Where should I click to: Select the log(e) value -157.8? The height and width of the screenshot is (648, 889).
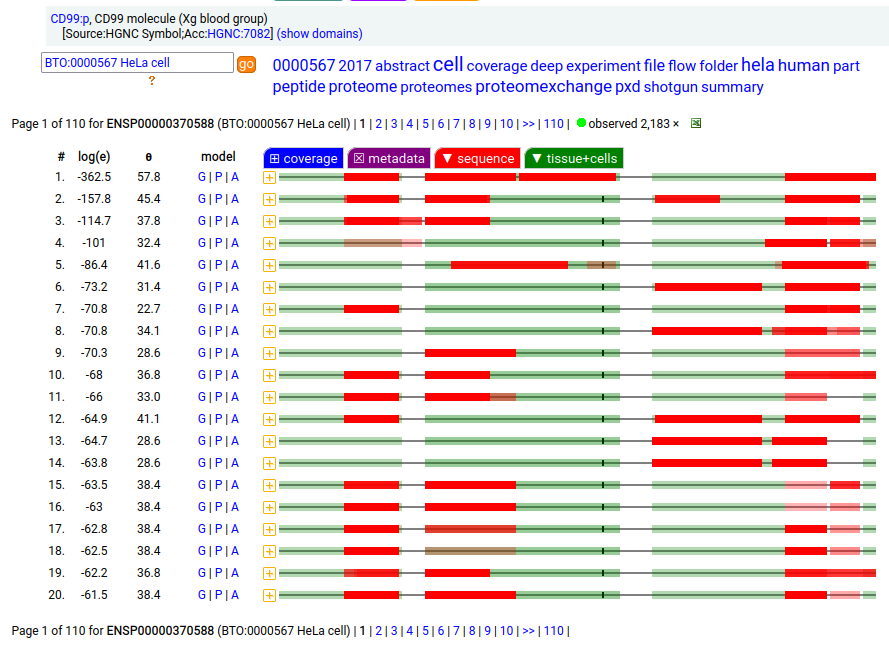click(x=94, y=199)
